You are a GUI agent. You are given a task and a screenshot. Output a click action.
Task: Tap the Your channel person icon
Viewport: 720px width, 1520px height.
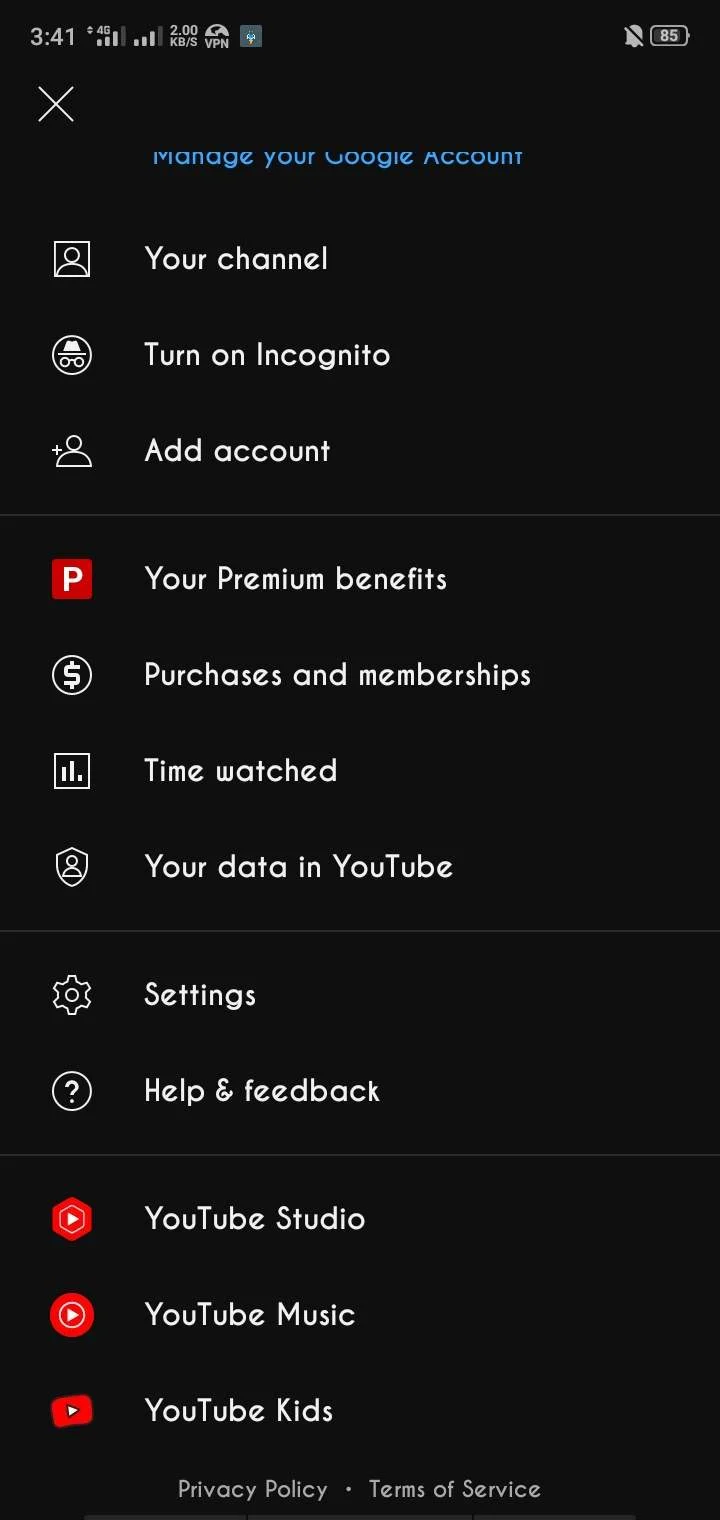tap(72, 259)
